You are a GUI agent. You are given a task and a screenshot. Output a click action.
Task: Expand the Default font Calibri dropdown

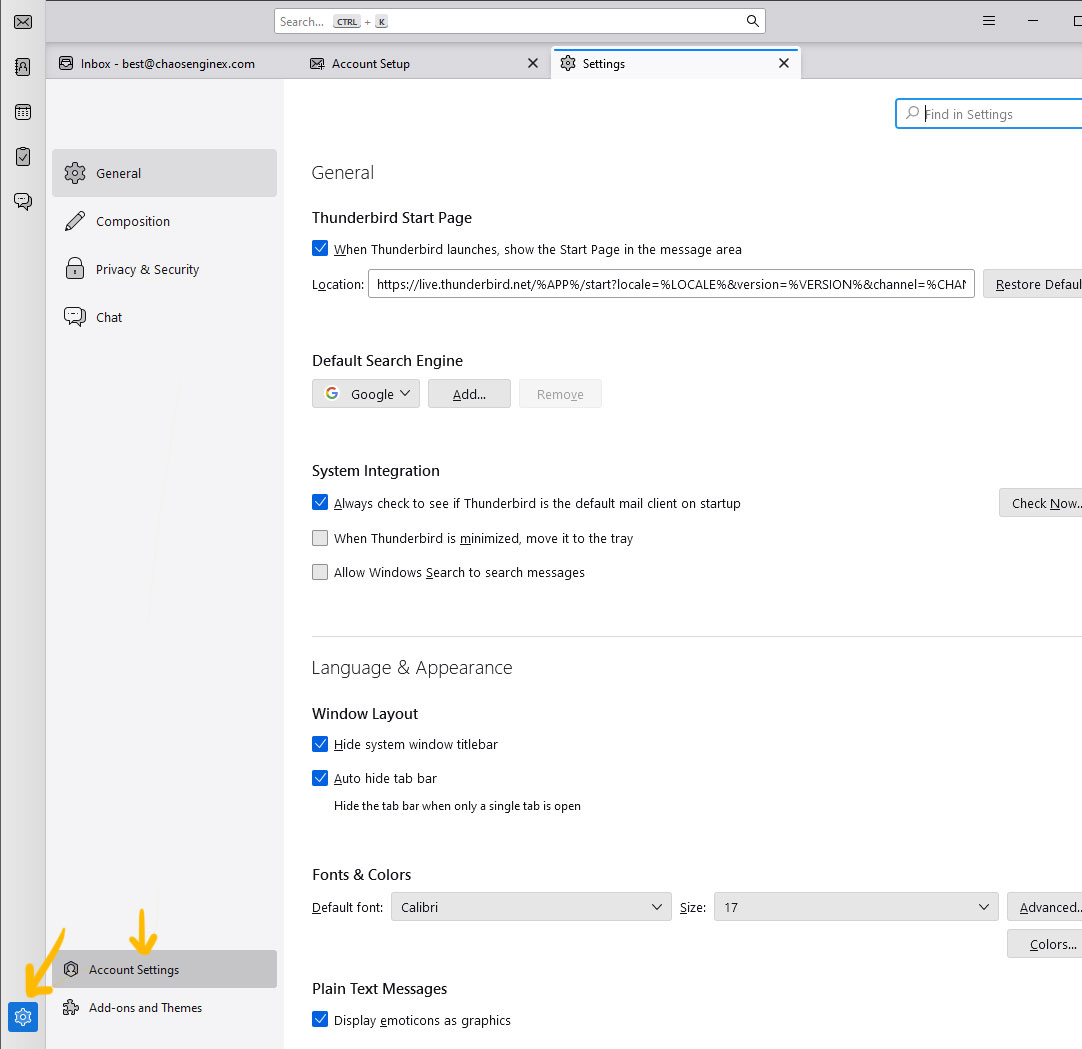(530, 907)
